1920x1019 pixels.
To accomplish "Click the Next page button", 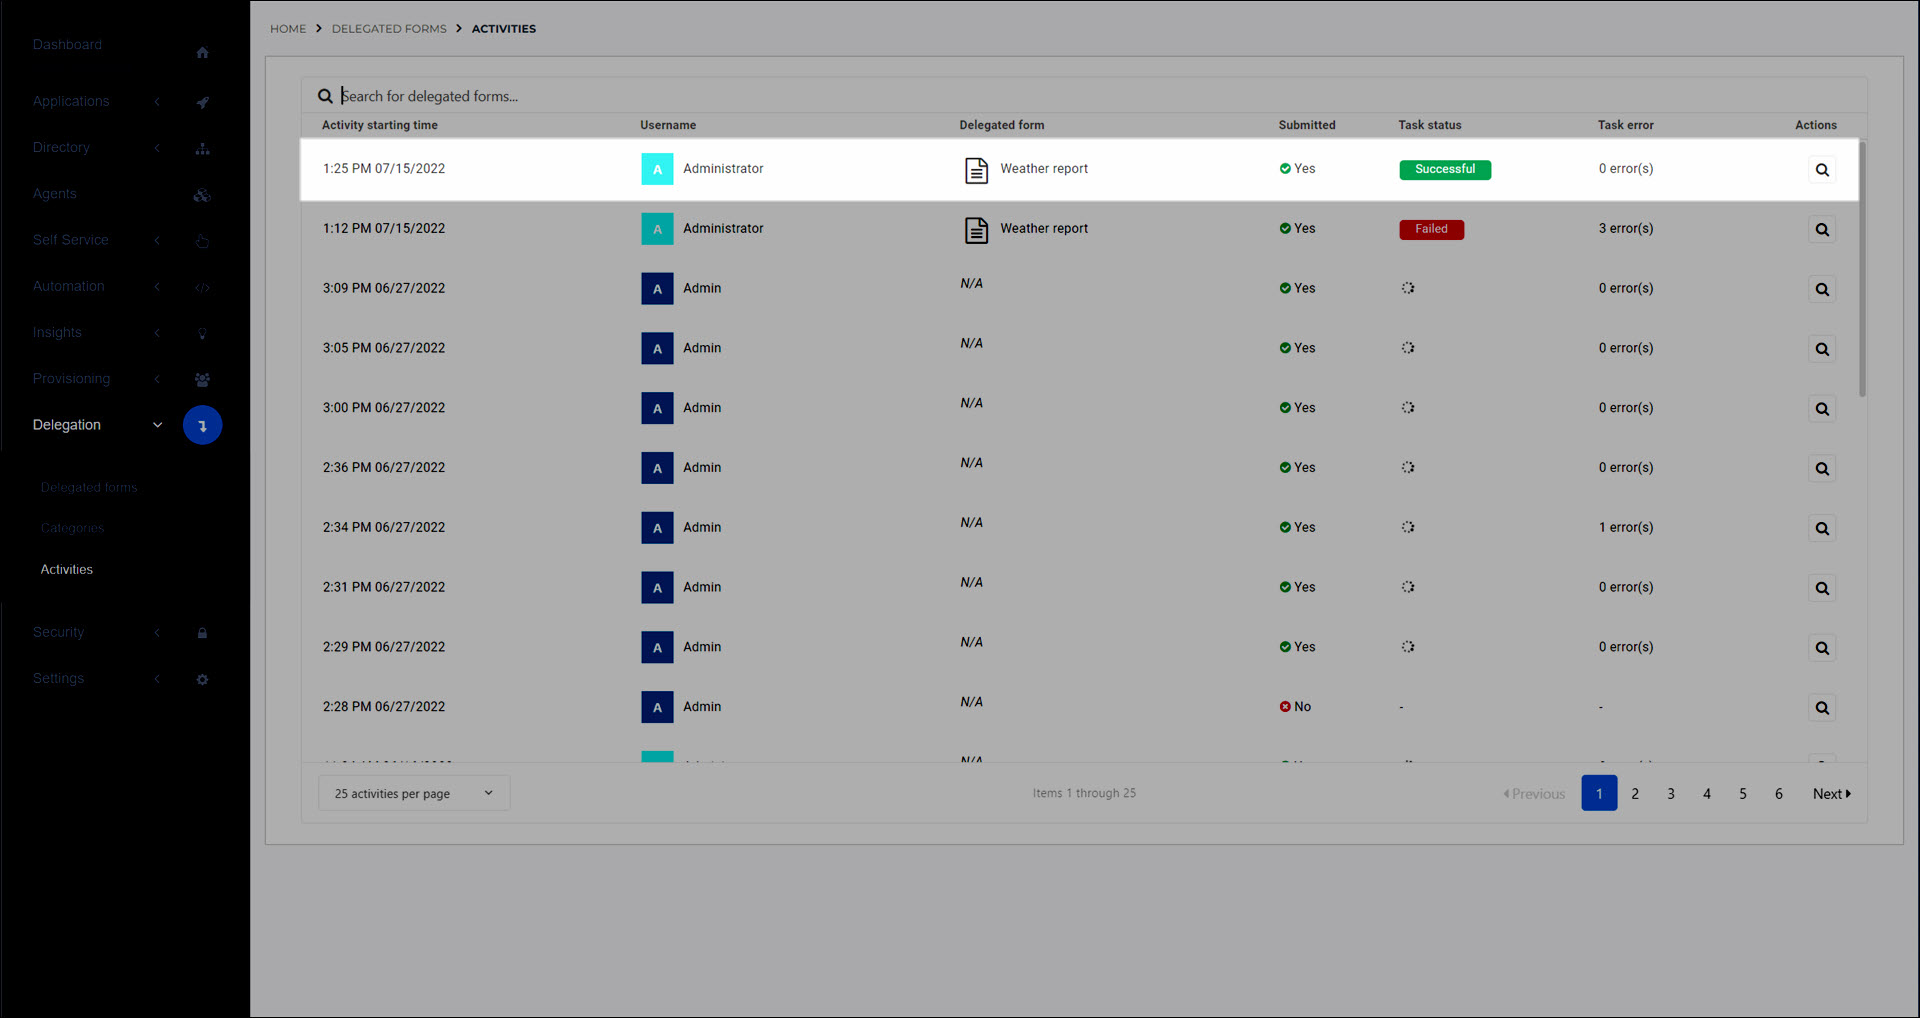I will 1832,794.
